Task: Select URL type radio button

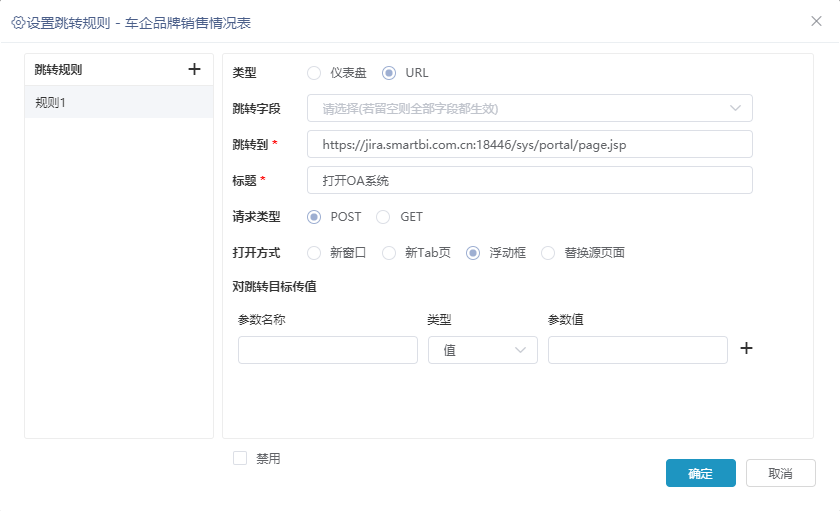Action: (x=389, y=73)
